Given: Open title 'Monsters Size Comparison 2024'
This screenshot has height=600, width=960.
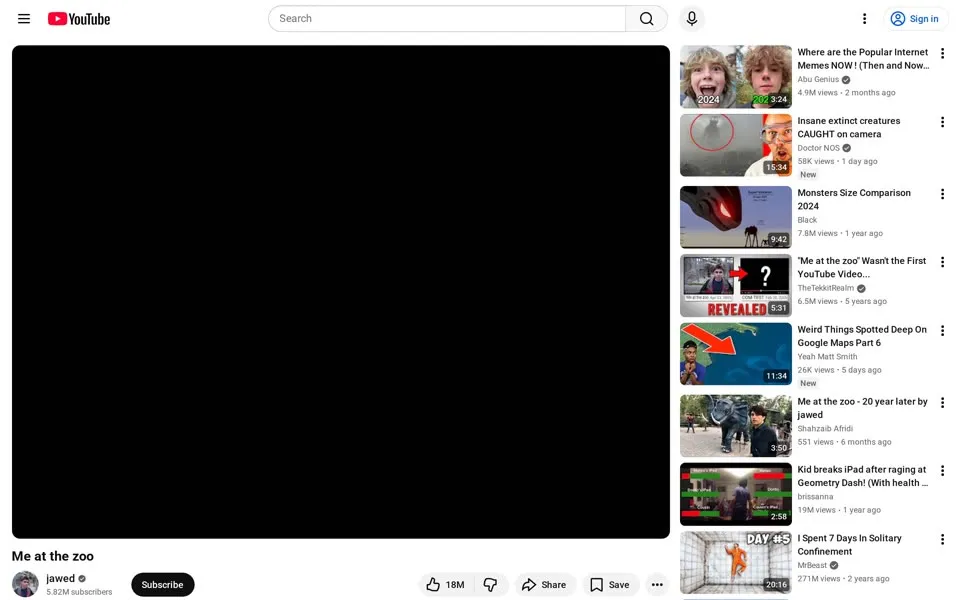Looking at the screenshot, I should (x=854, y=200).
